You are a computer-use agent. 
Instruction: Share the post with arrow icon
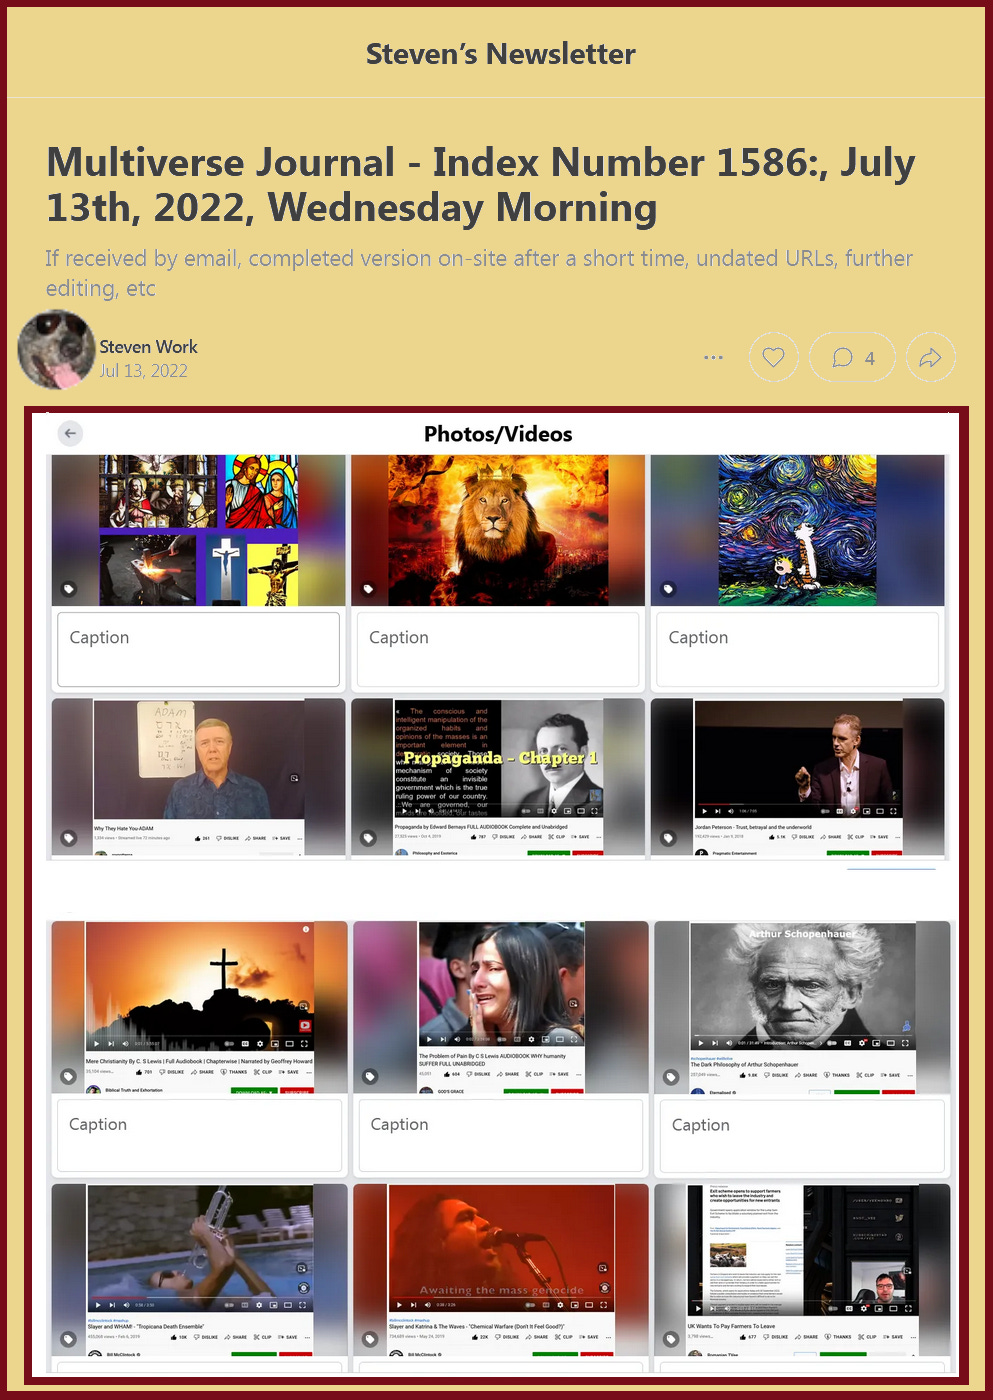(930, 357)
